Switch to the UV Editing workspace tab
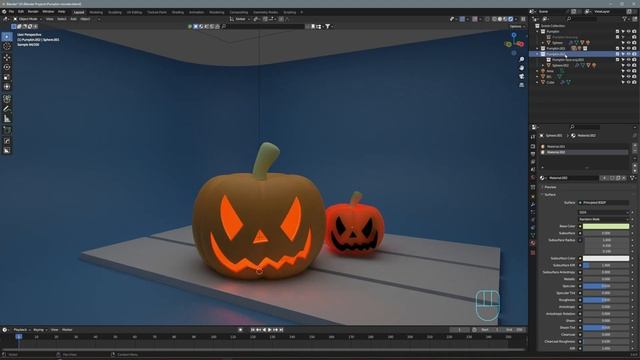Image resolution: width=640 pixels, height=360 pixels. point(134,12)
